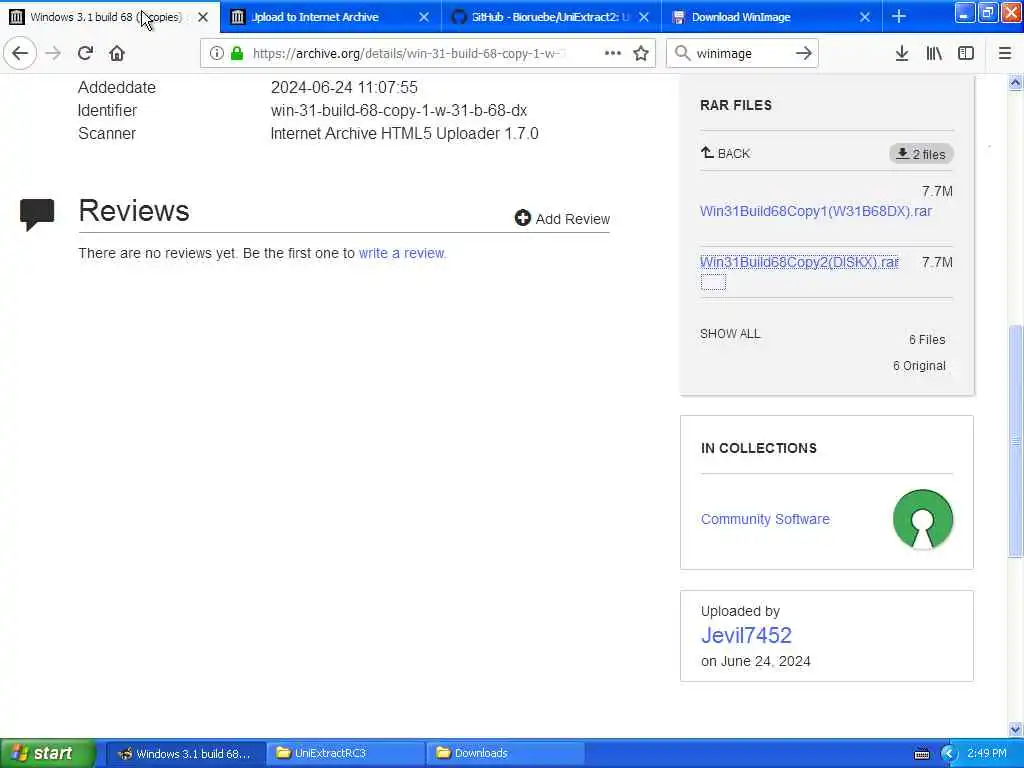Open the browser home page
Screen dimensions: 1024x768
coord(117,53)
